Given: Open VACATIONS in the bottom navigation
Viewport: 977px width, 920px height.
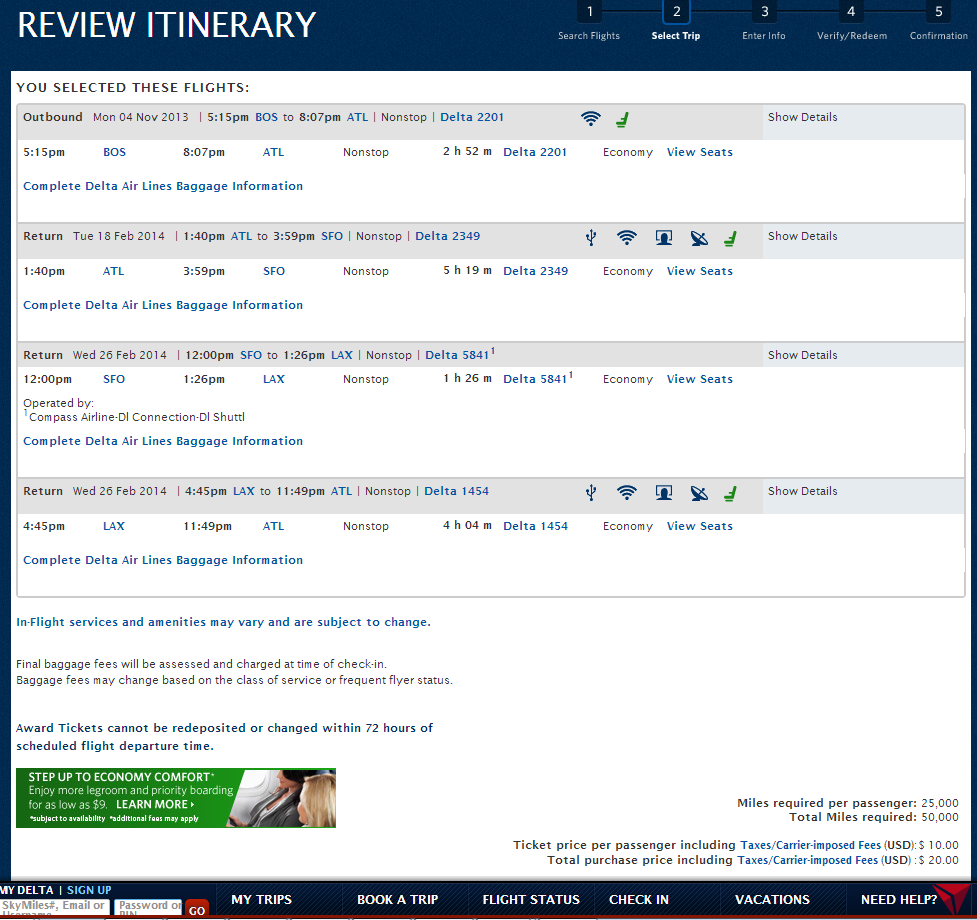Looking at the screenshot, I should tap(772, 899).
